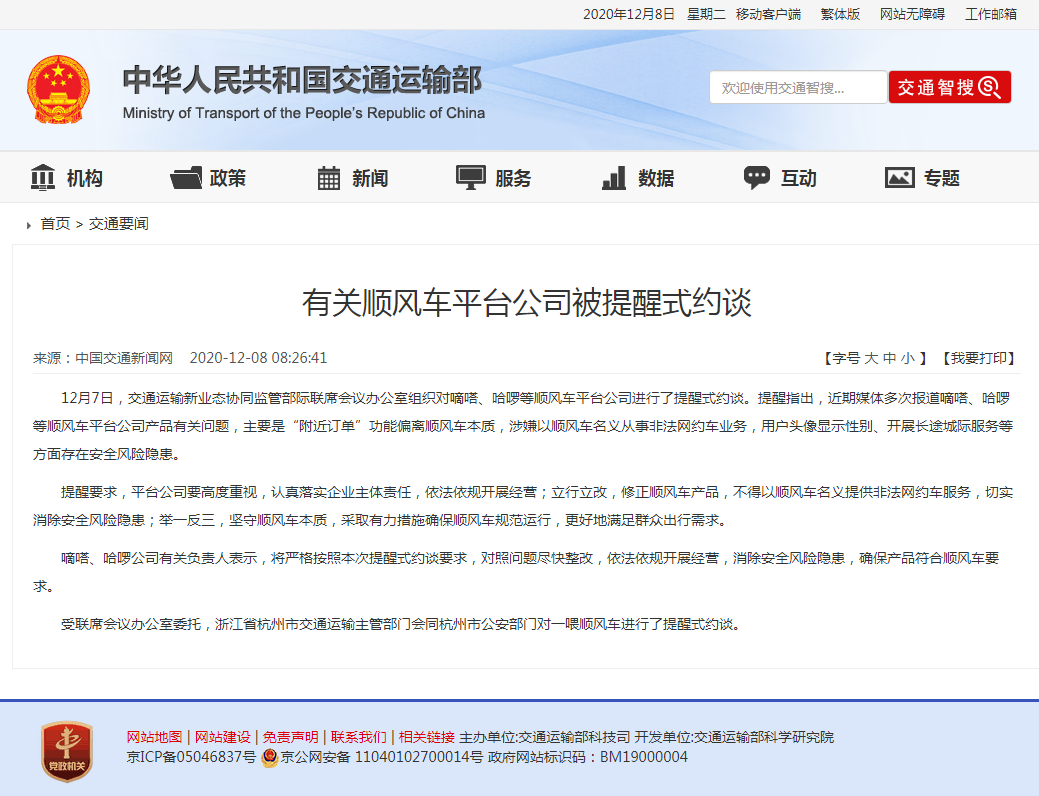Open 移动客户端 in the top bar
This screenshot has width=1039, height=796.
768,14
